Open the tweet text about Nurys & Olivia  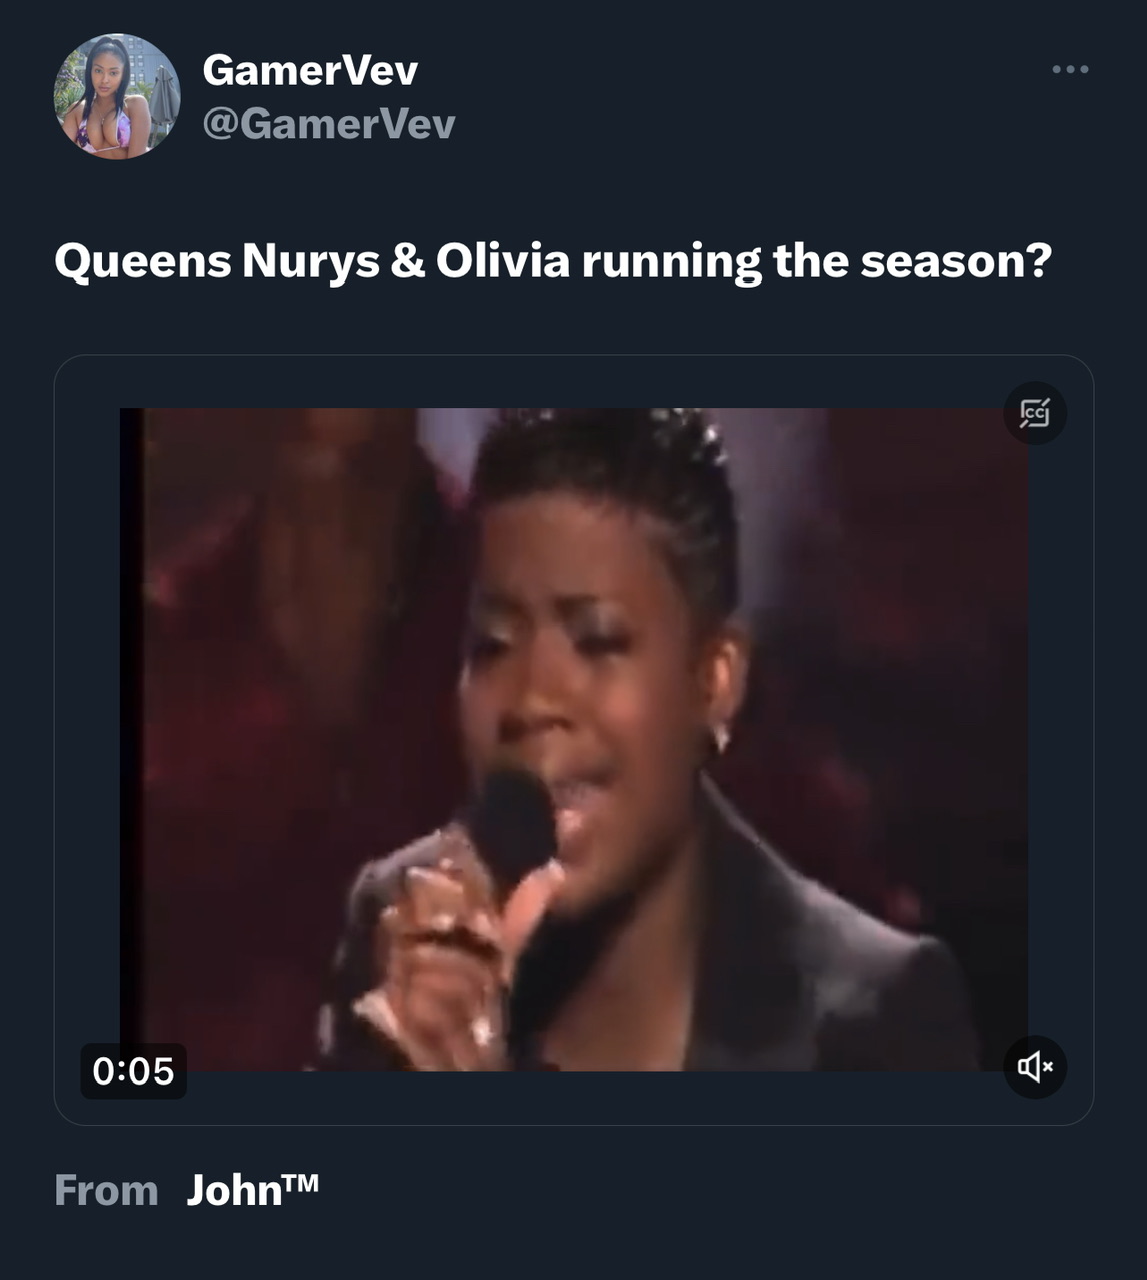pos(553,262)
